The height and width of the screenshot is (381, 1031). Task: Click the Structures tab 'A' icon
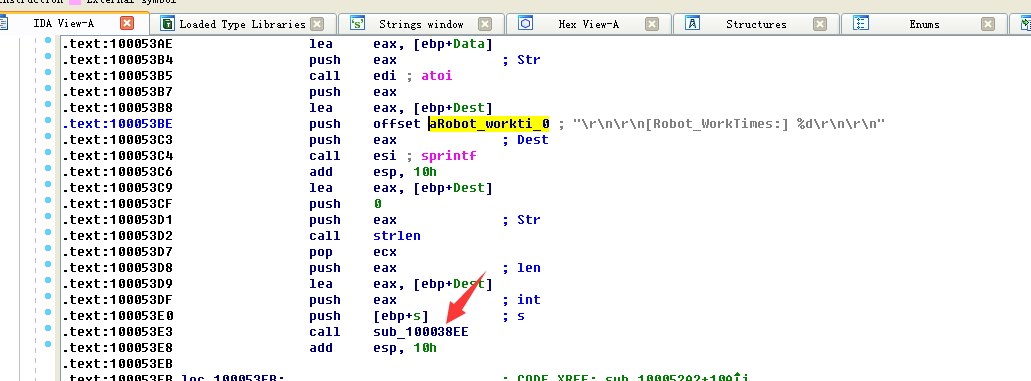tap(692, 24)
